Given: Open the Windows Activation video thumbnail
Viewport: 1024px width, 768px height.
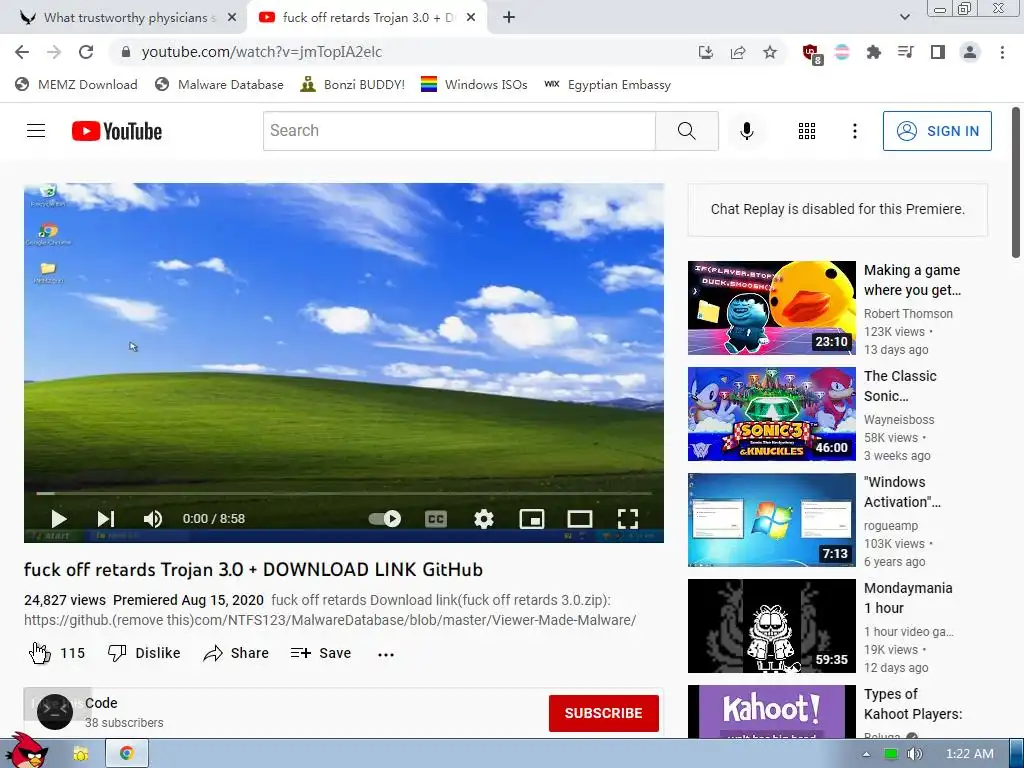Looking at the screenshot, I should click(771, 519).
